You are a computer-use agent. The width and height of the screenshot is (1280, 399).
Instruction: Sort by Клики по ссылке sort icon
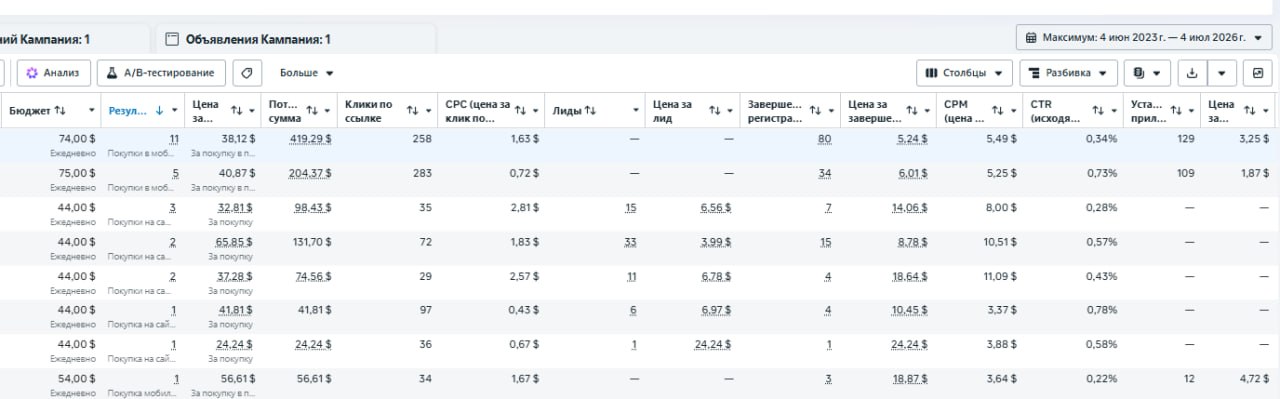point(412,110)
